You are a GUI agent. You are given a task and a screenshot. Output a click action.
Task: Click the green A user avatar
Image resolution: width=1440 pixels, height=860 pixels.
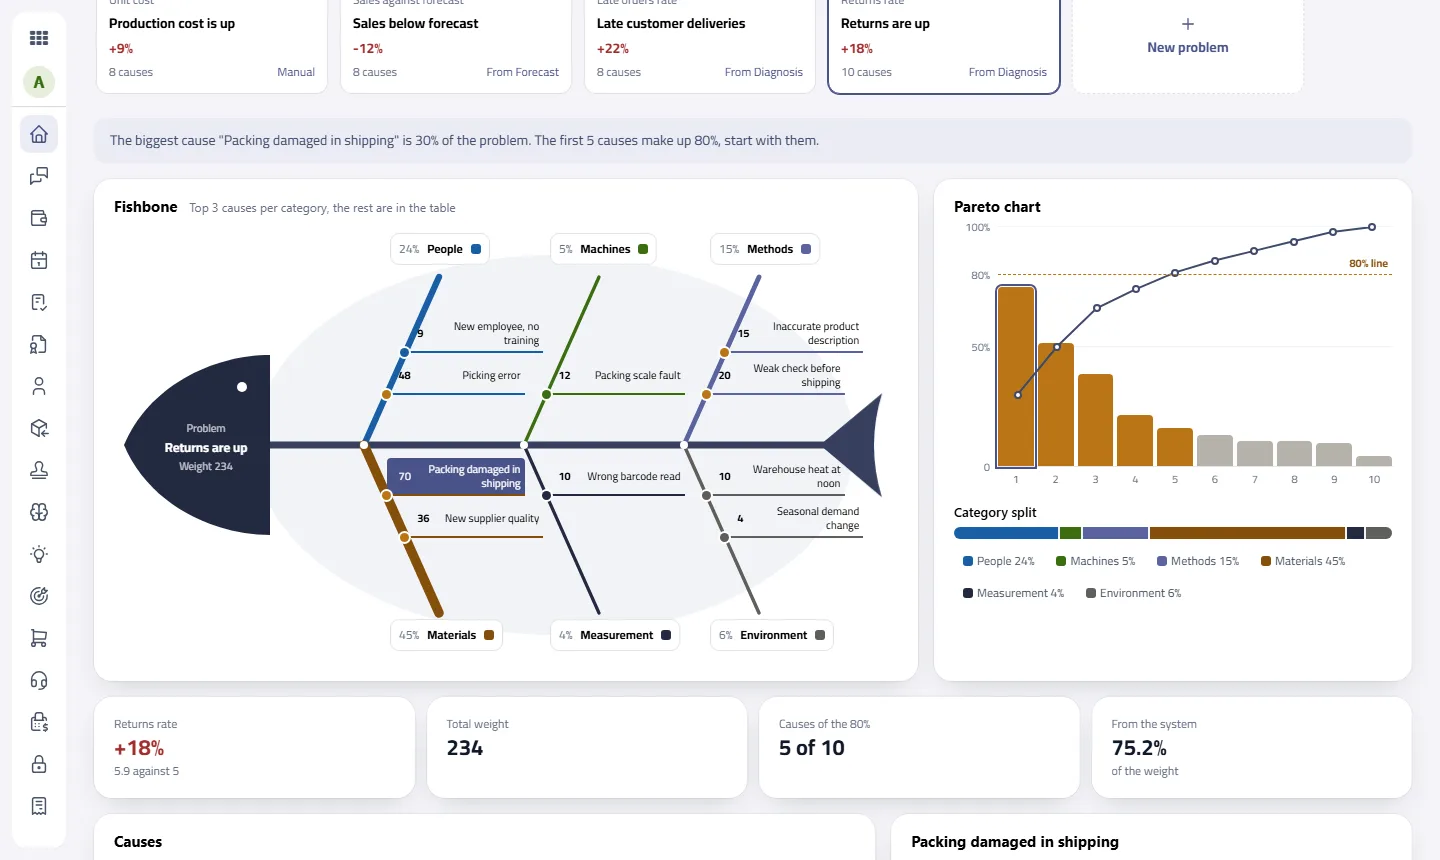[39, 82]
